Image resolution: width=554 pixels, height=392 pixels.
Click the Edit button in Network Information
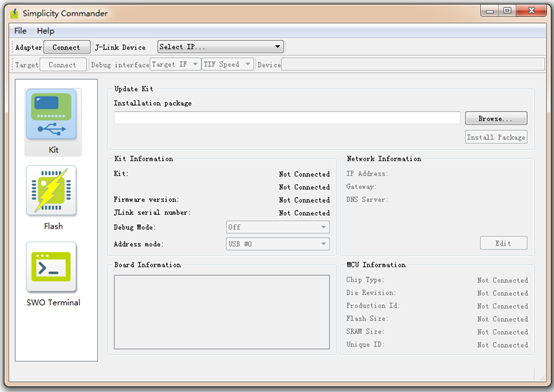[x=503, y=243]
